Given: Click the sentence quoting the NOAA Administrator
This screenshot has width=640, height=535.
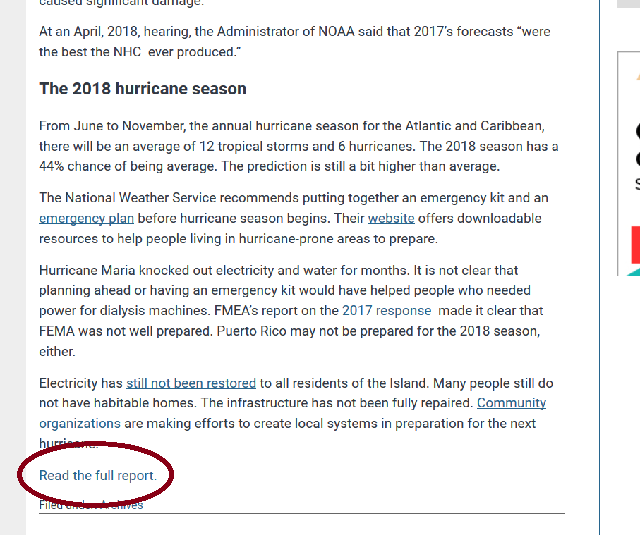Looking at the screenshot, I should click(x=295, y=42).
